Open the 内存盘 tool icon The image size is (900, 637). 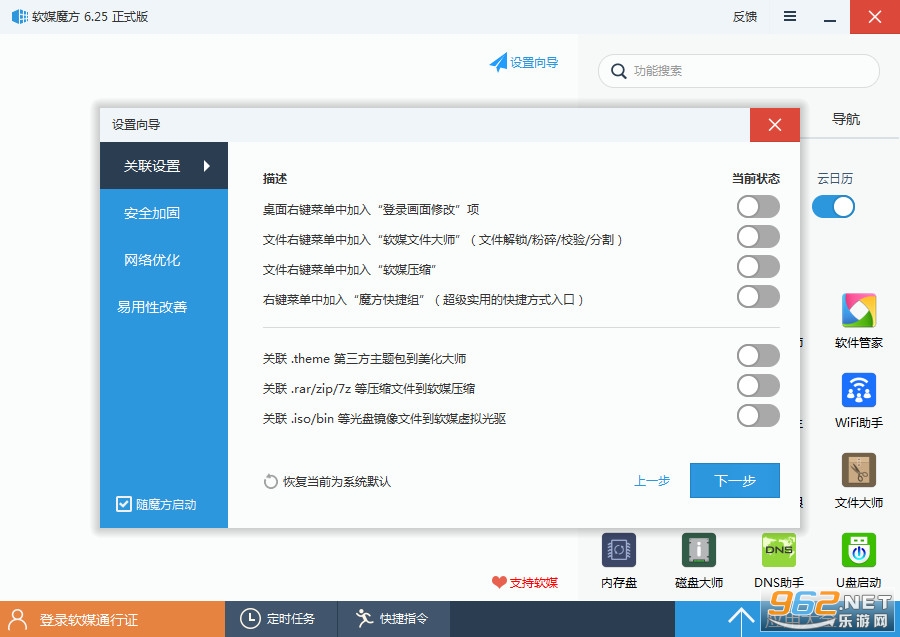pyautogui.click(x=619, y=550)
